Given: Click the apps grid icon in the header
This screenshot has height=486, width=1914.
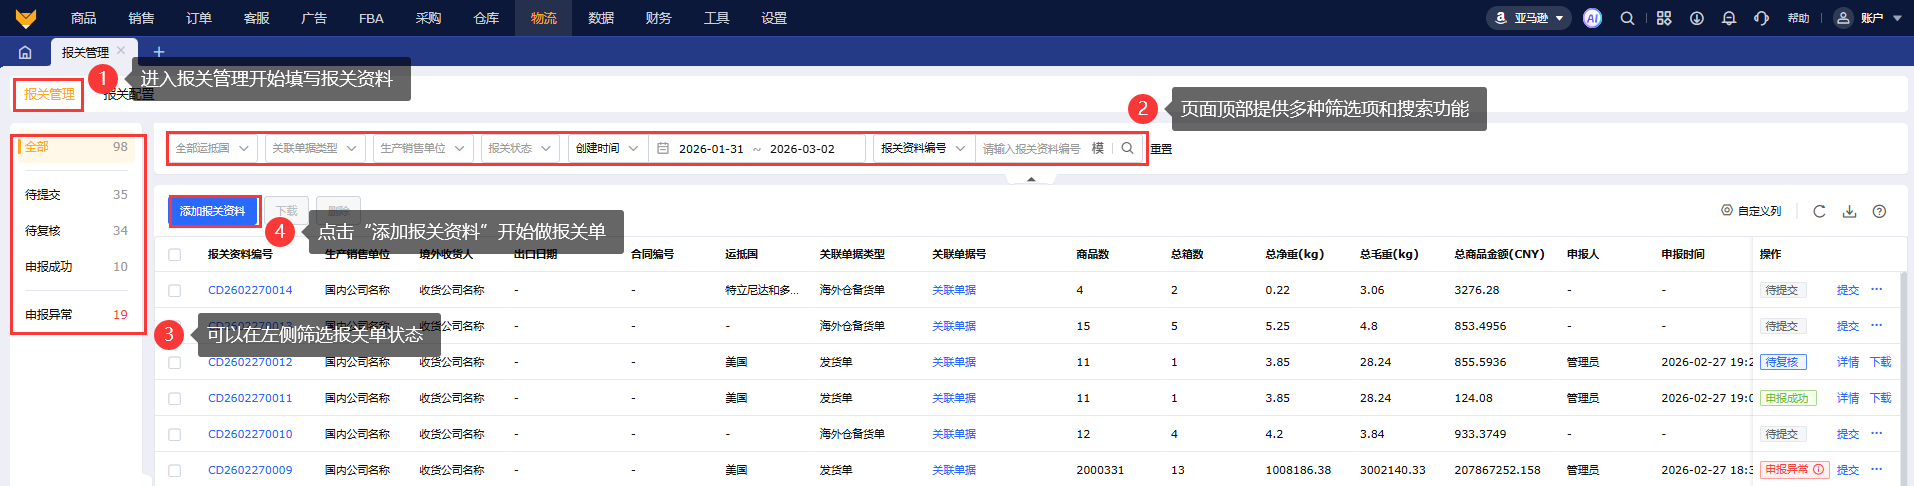Looking at the screenshot, I should [1664, 18].
